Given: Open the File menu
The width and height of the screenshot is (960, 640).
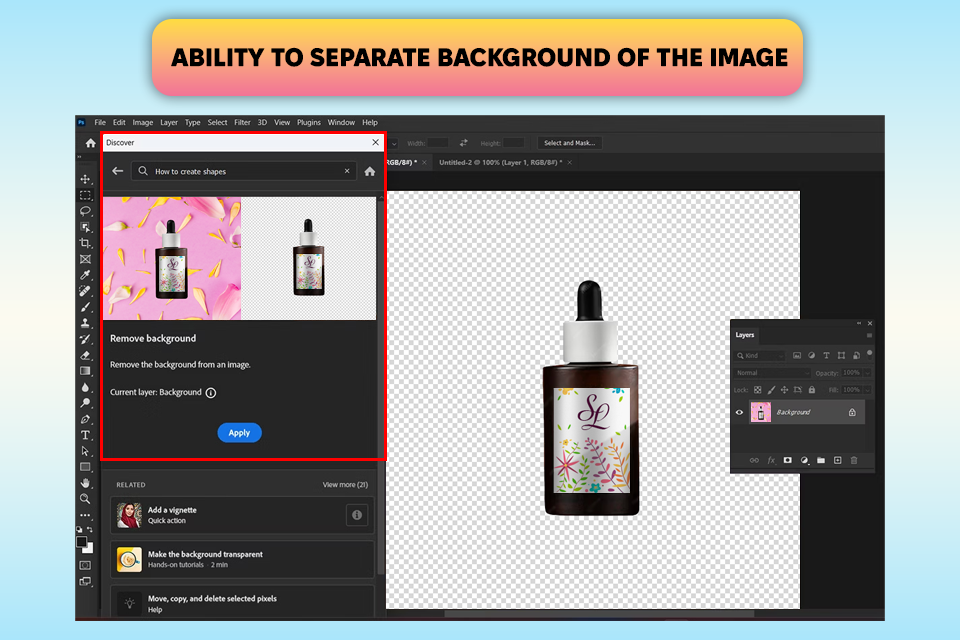Looking at the screenshot, I should 100,122.
